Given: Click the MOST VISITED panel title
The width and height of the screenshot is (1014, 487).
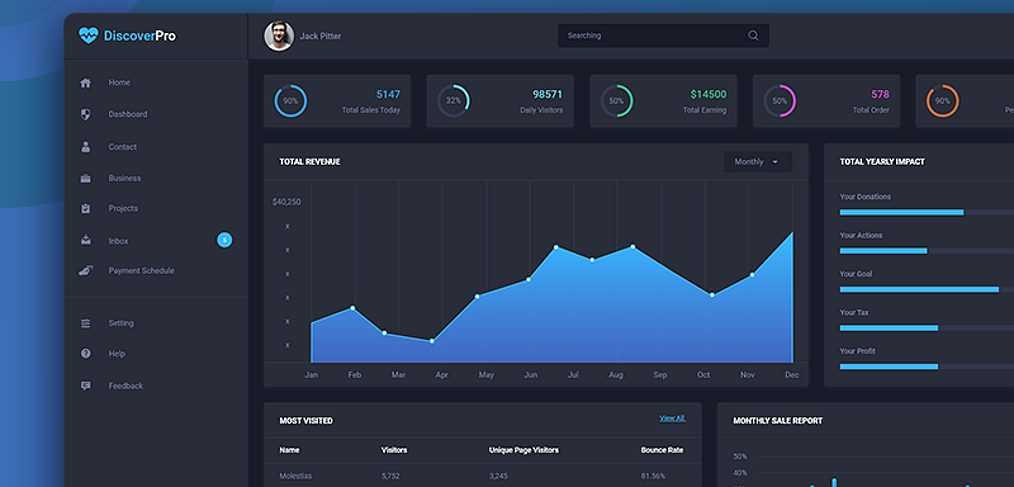Looking at the screenshot, I should 306,421.
